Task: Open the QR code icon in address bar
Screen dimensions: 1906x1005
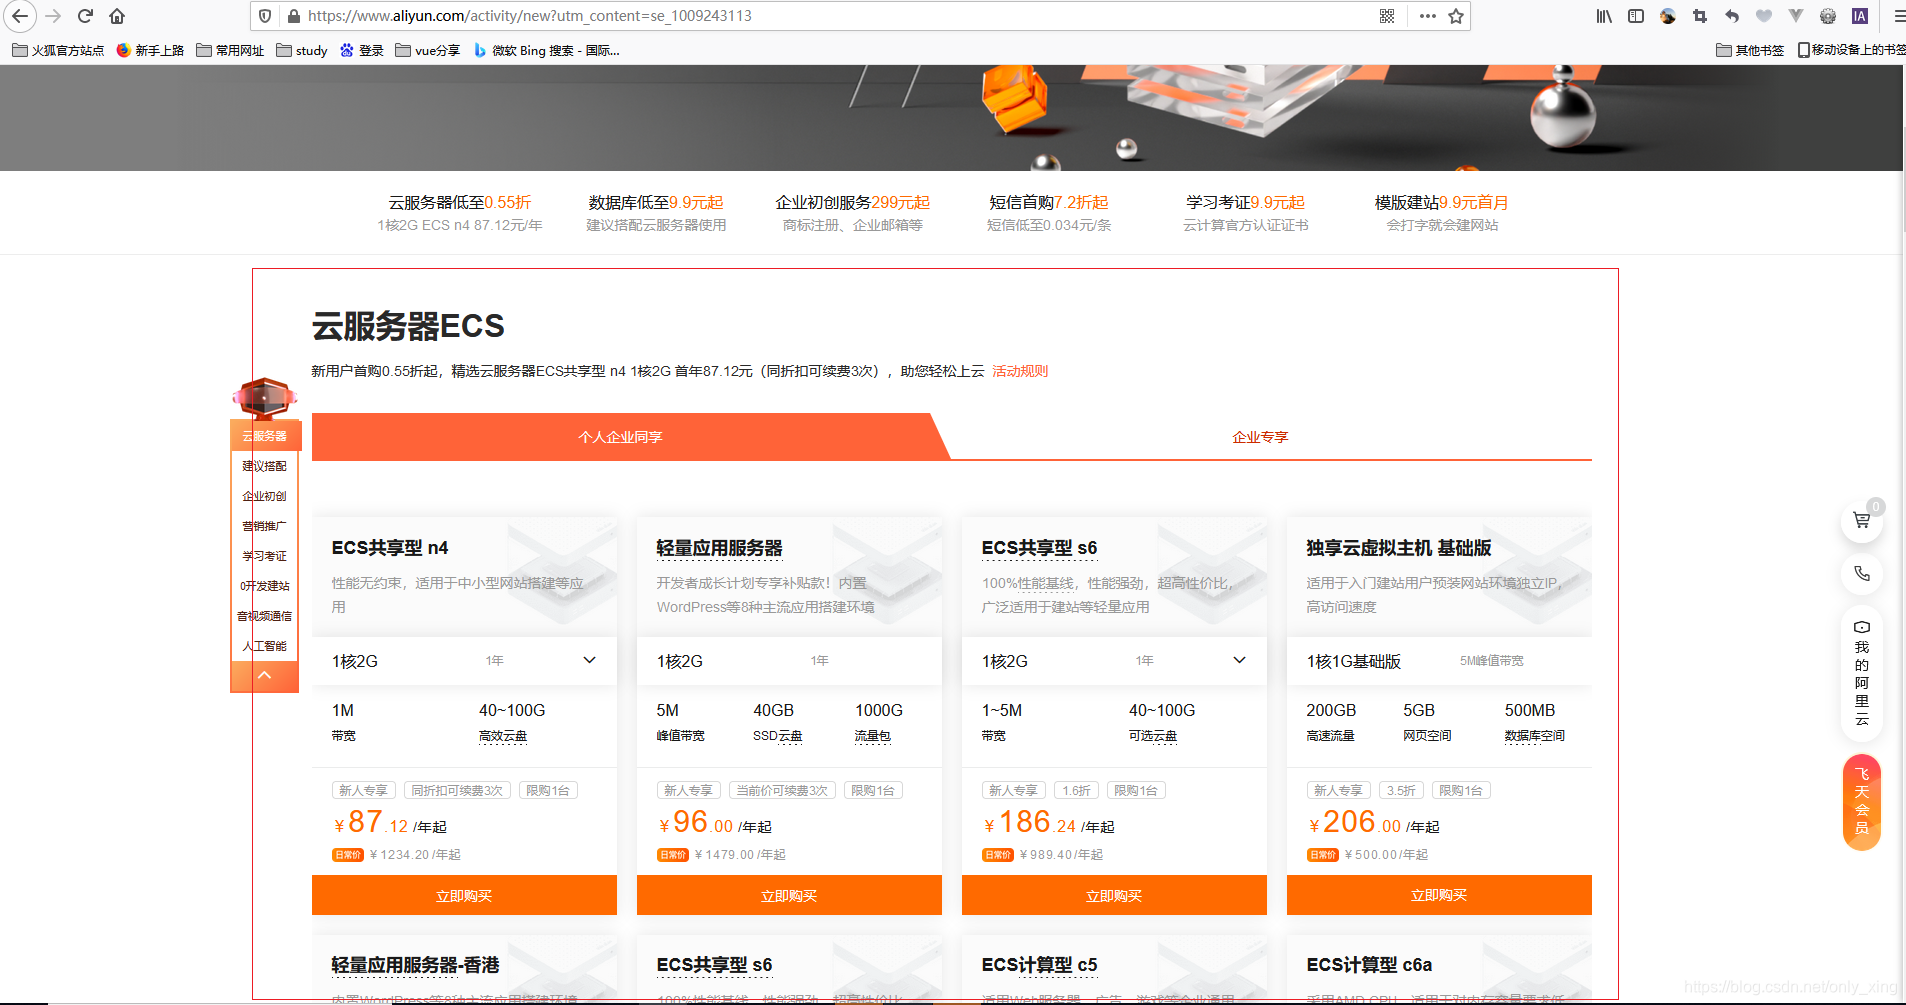Action: [x=1387, y=16]
